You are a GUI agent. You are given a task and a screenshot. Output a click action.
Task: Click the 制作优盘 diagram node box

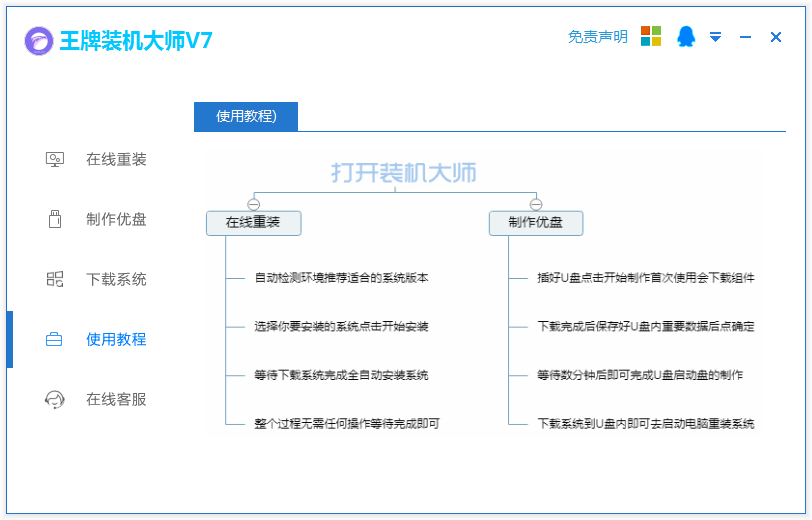pyautogui.click(x=536, y=223)
